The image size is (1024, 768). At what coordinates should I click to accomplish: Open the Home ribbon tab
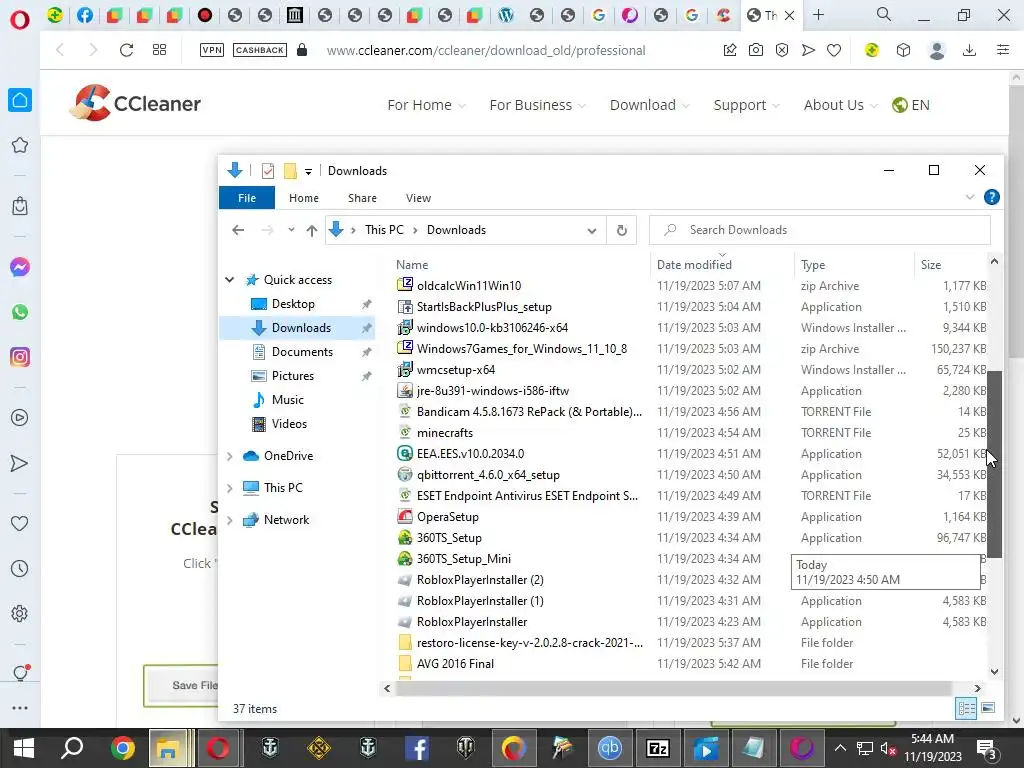point(304,198)
